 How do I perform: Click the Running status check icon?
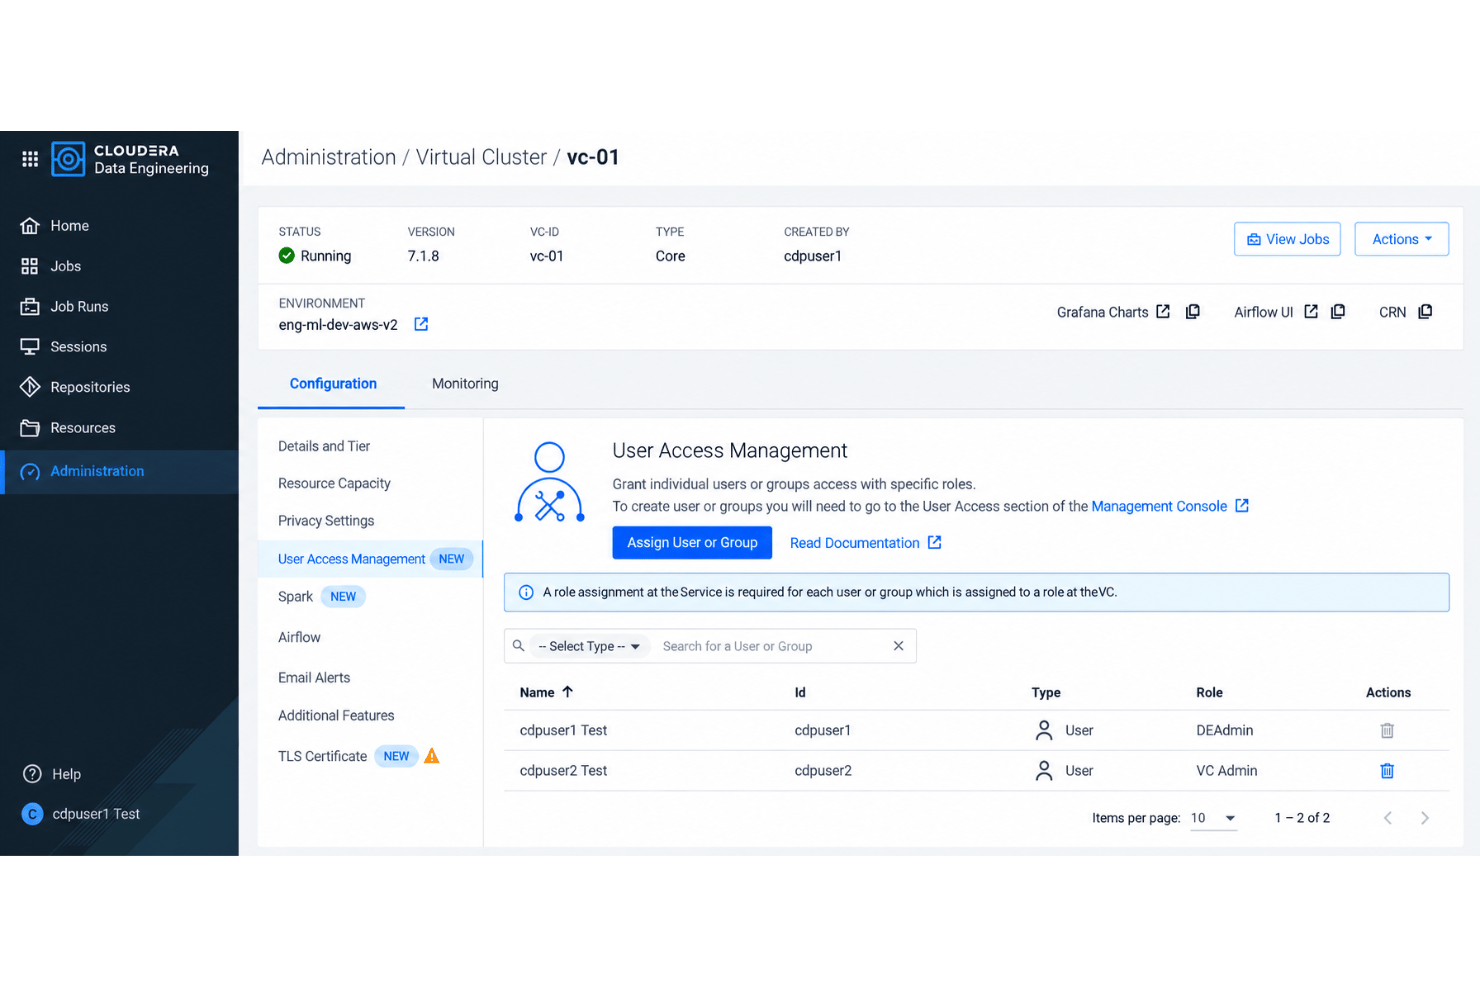[287, 255]
